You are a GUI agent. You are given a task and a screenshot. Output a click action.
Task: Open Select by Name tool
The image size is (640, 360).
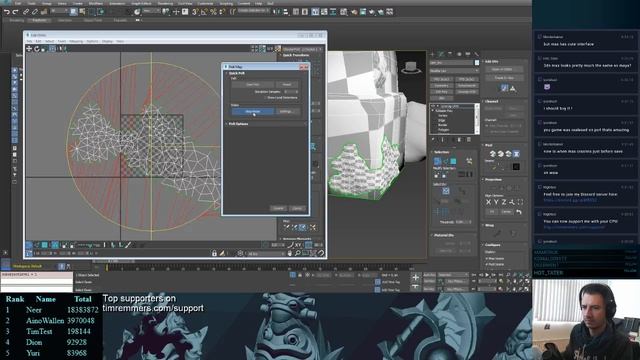coord(82,12)
